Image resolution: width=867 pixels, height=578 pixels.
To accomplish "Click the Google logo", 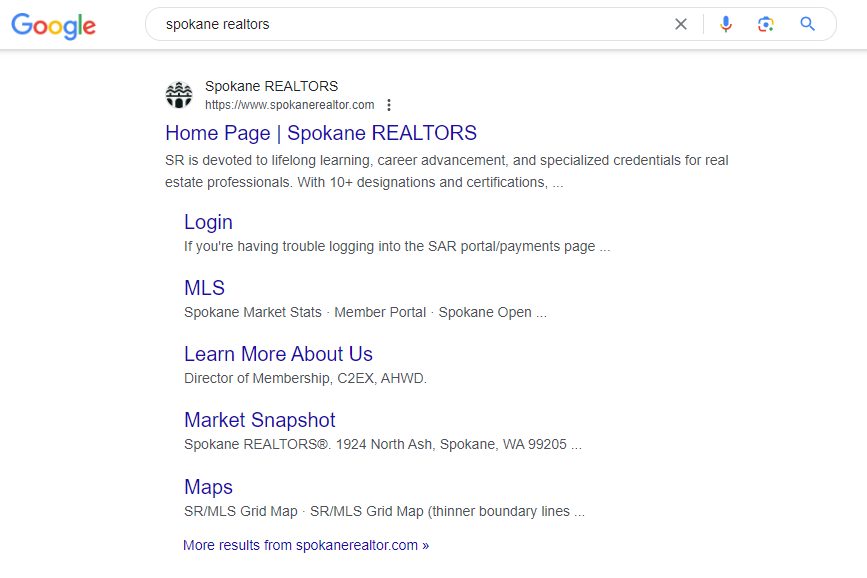I will click(54, 25).
